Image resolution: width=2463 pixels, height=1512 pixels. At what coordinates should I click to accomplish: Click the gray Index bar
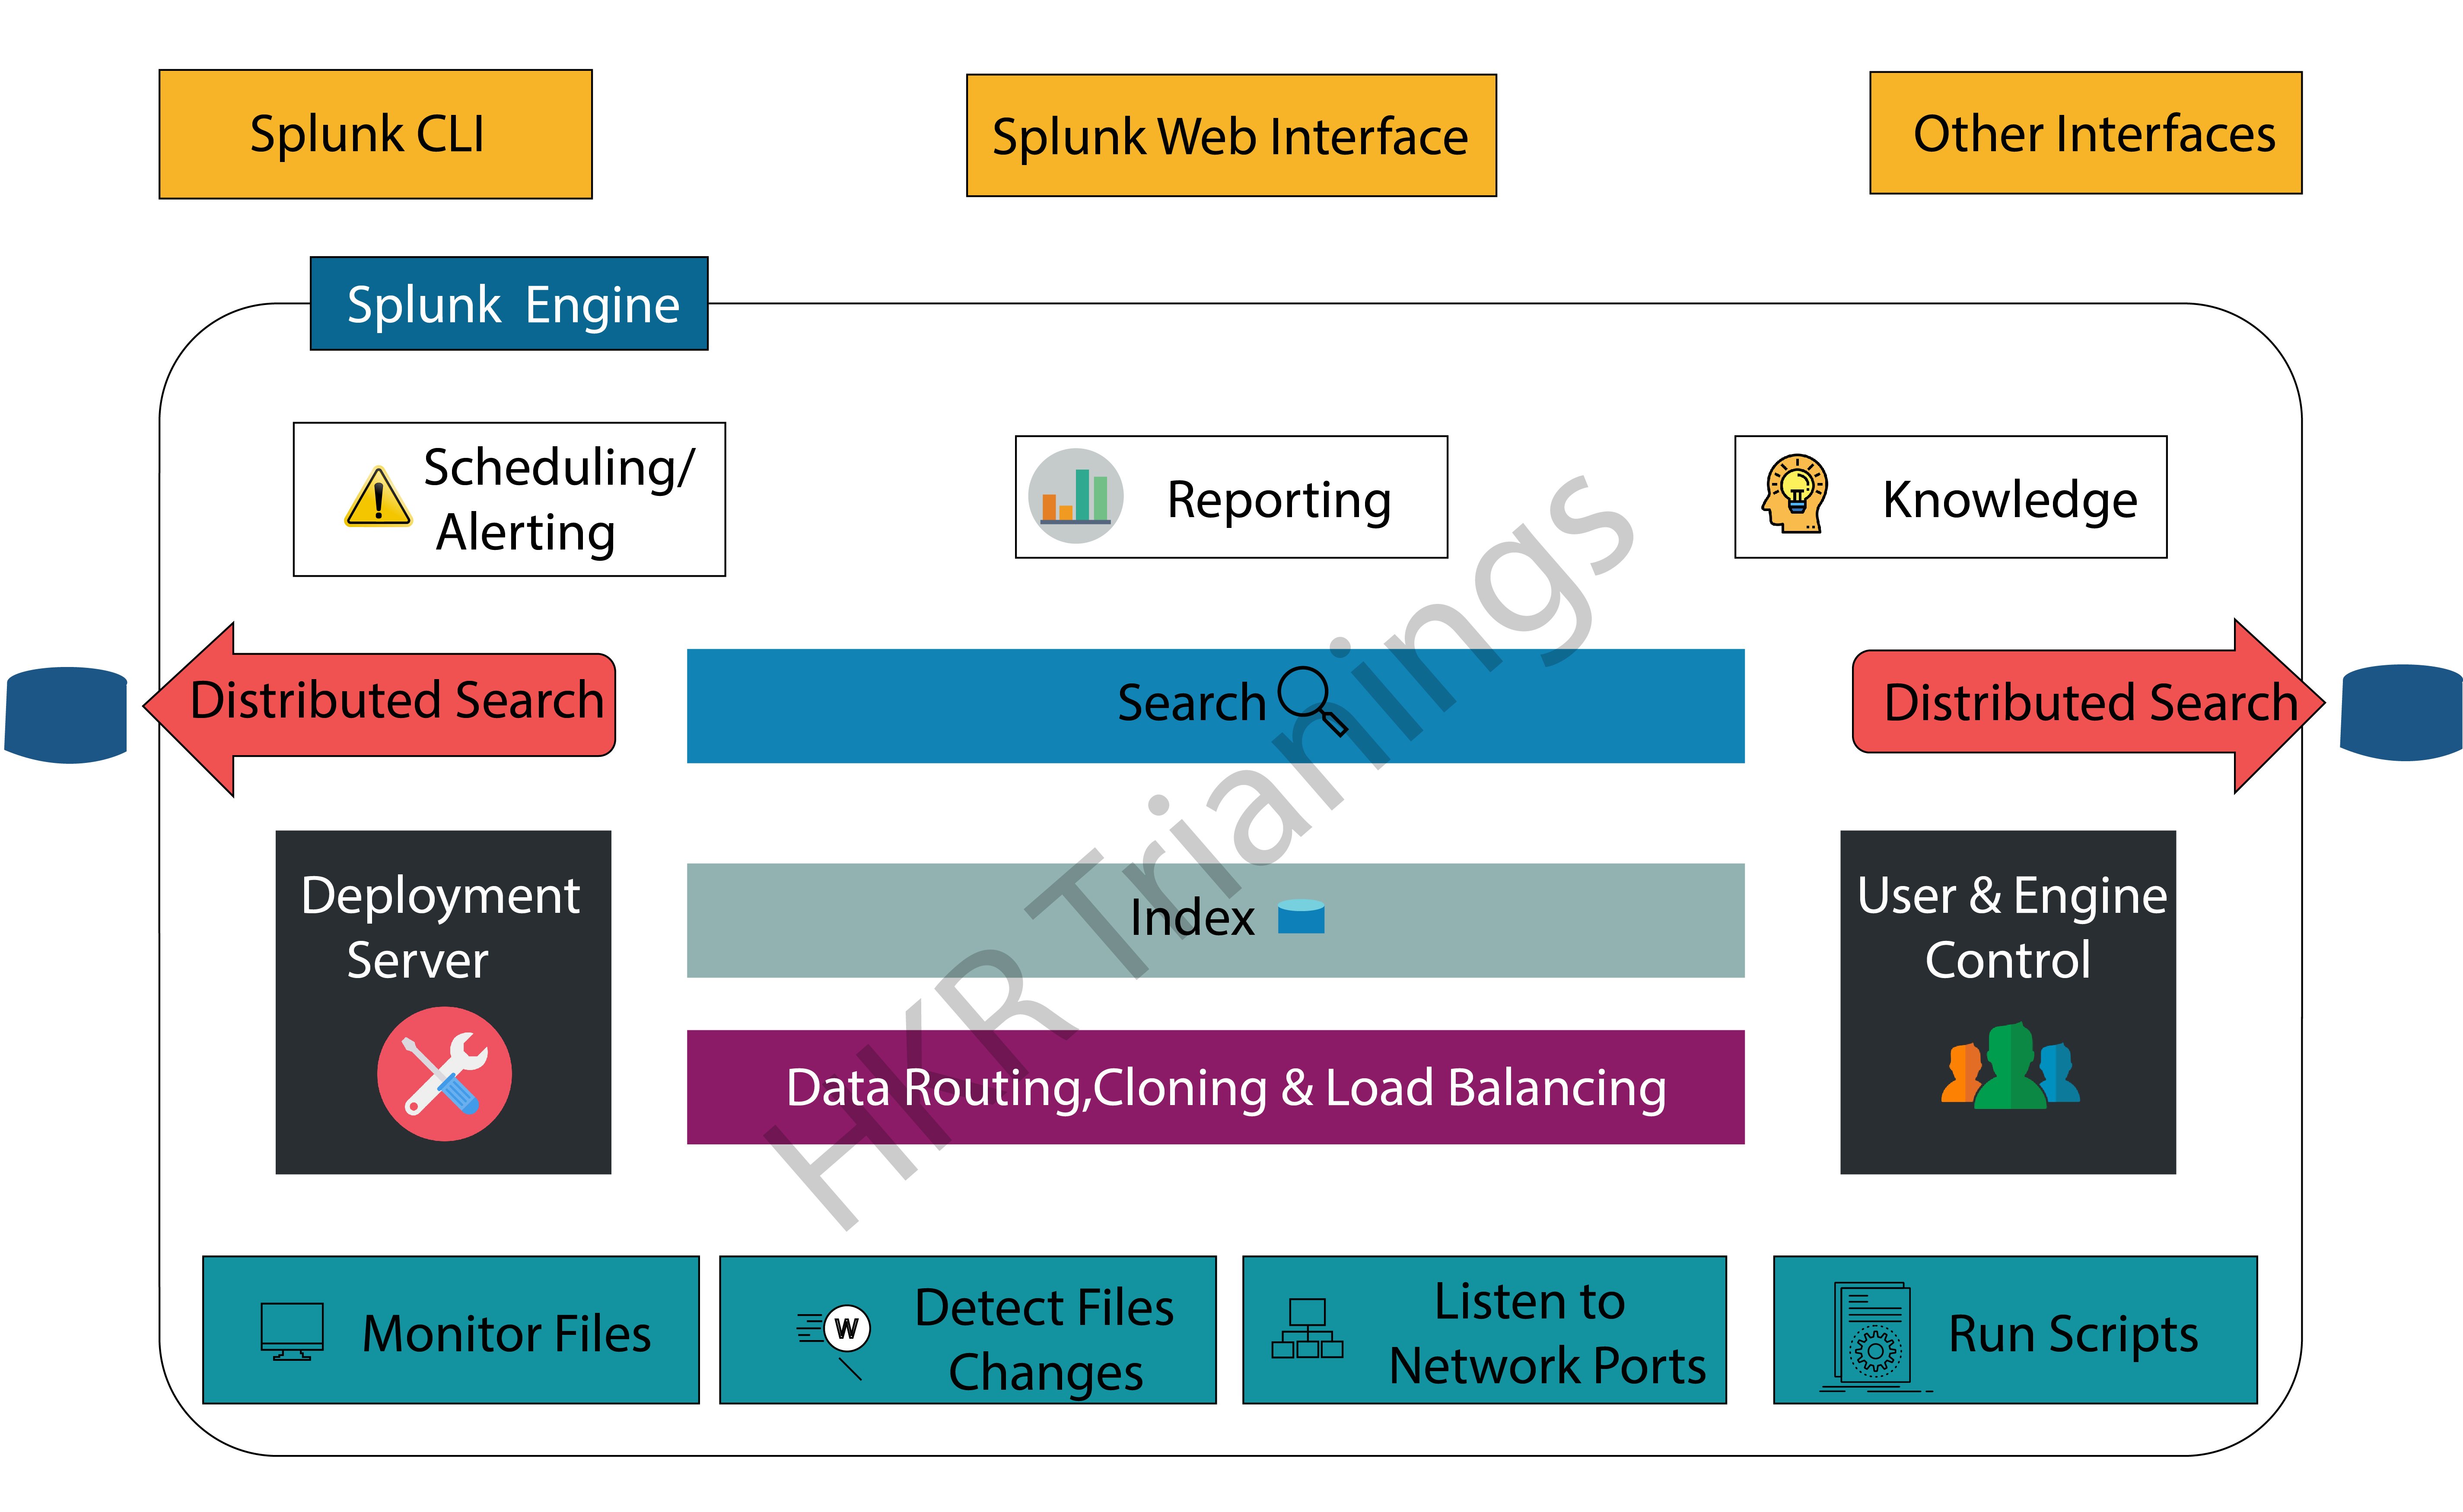tap(1215, 920)
